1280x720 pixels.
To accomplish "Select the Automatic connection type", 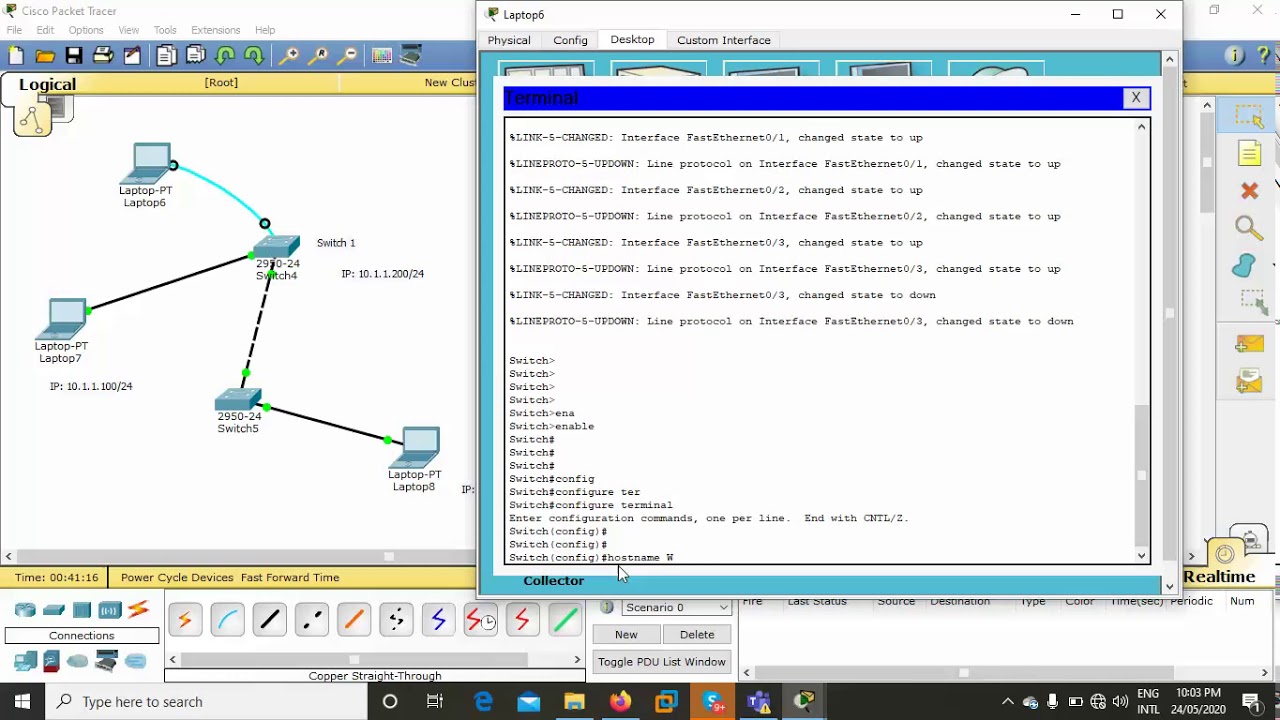I will tap(185, 620).
